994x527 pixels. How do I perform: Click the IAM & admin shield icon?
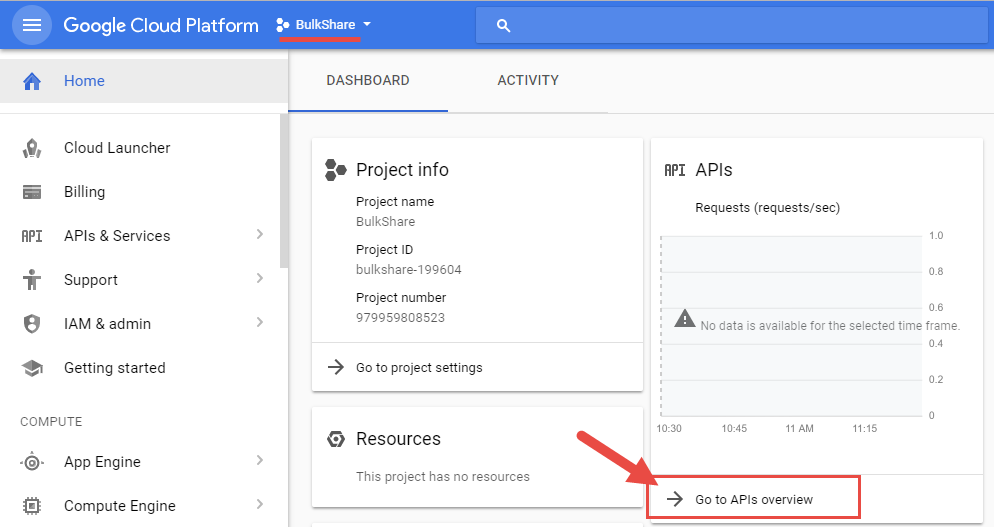(32, 324)
